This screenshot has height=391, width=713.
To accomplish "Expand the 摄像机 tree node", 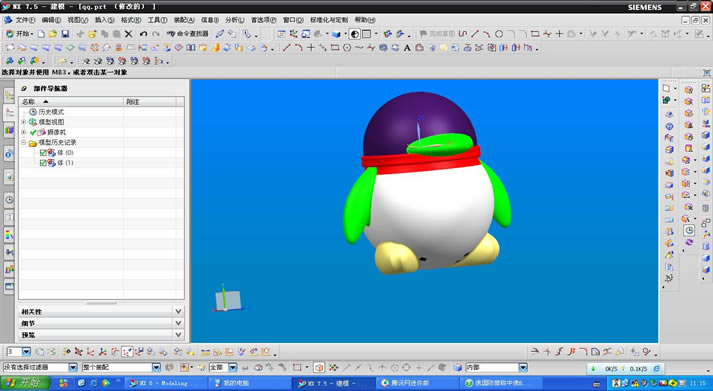I will tap(24, 132).
